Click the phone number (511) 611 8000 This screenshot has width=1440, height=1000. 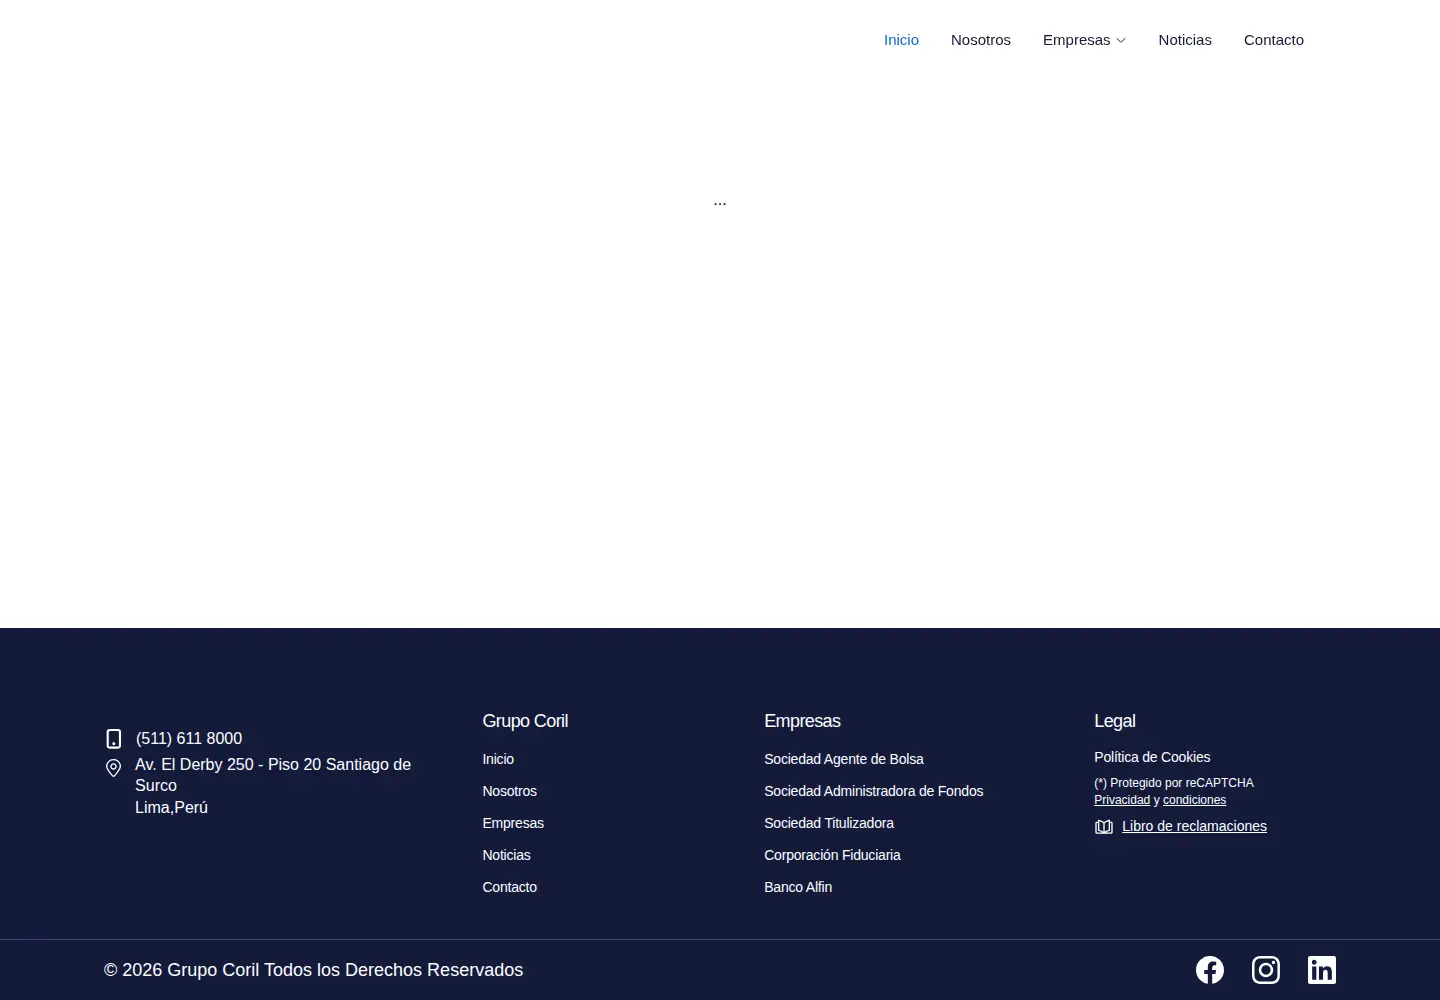pyautogui.click(x=189, y=738)
